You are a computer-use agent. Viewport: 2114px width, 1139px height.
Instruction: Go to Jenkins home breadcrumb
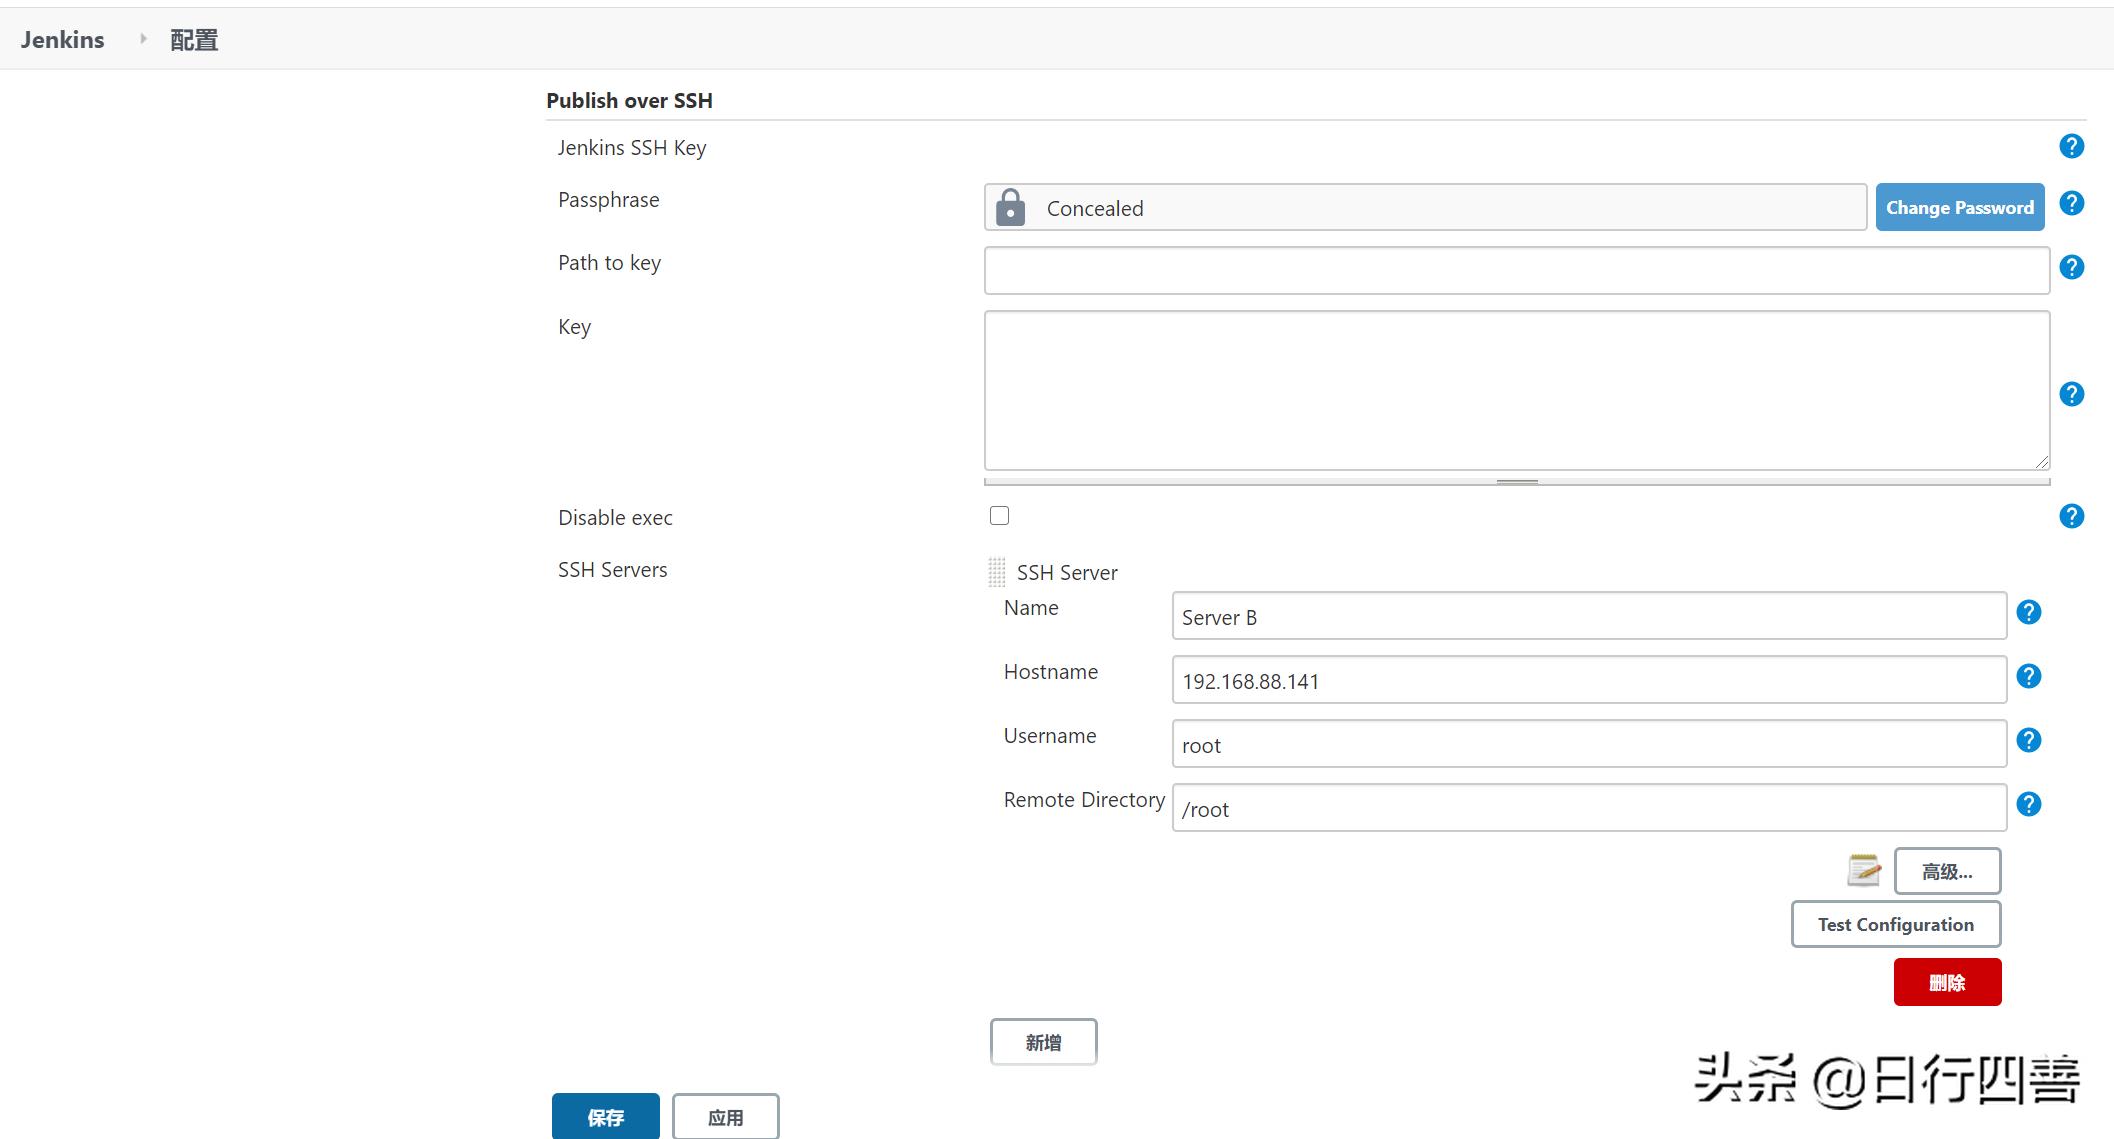pos(62,40)
